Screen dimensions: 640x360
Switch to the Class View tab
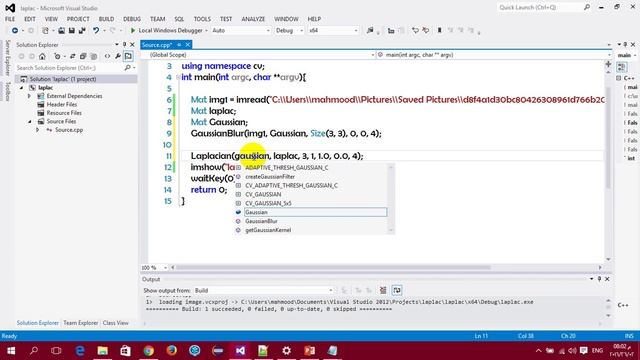116,323
